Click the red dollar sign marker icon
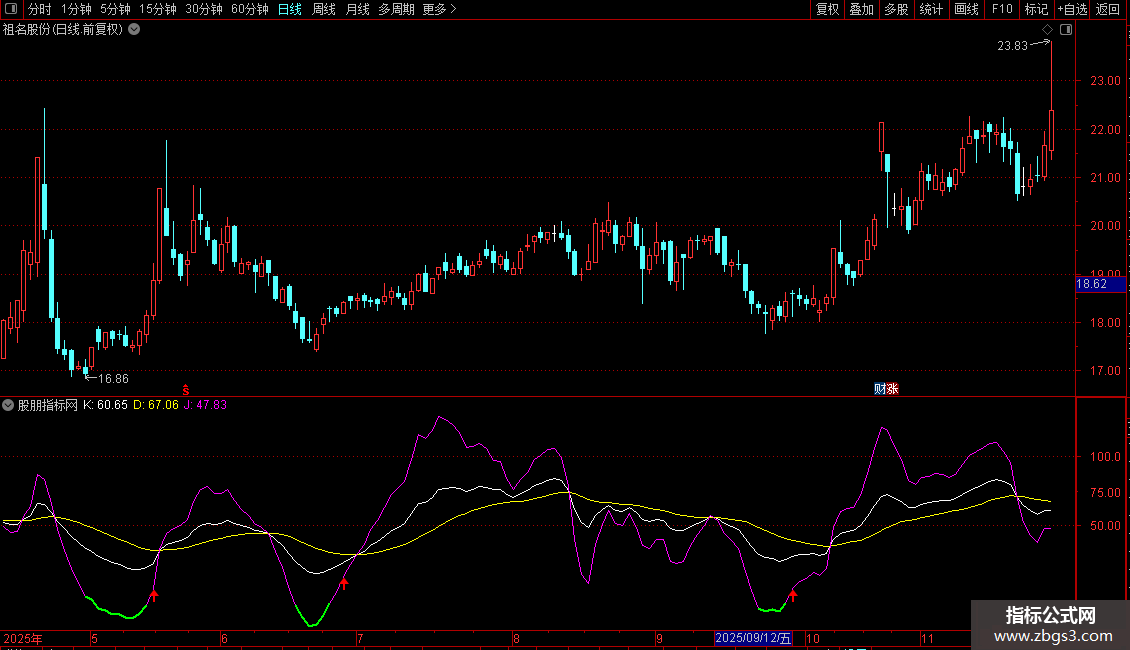The width and height of the screenshot is (1130, 650). (185, 388)
